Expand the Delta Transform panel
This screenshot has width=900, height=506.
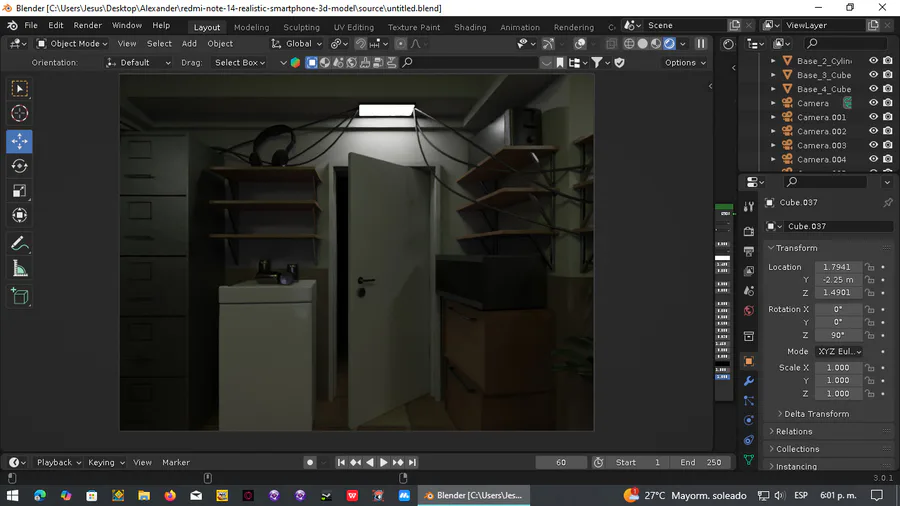point(816,414)
